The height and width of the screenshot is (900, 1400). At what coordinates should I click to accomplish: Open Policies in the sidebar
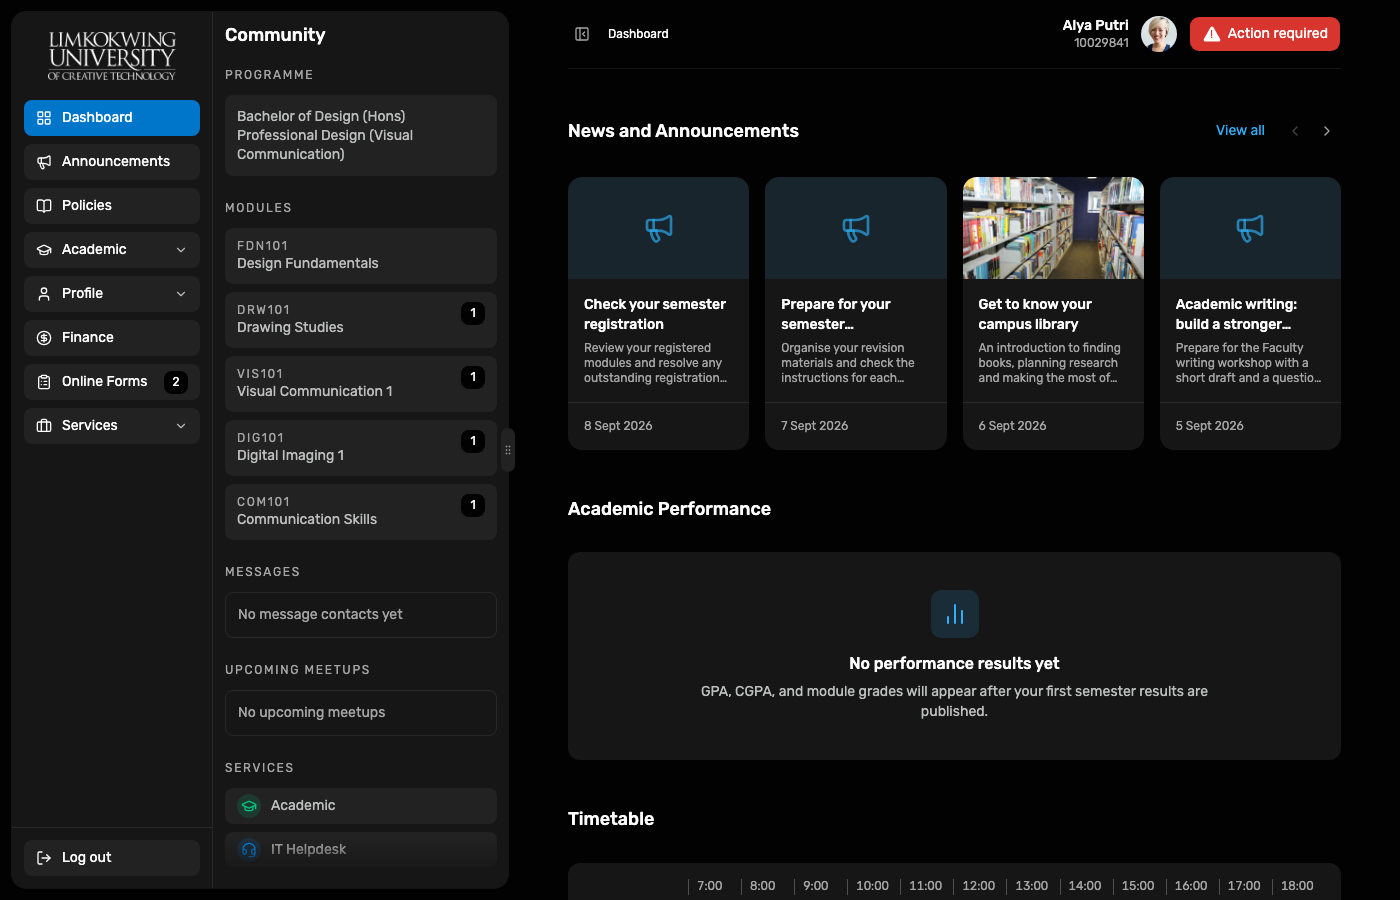(x=112, y=206)
